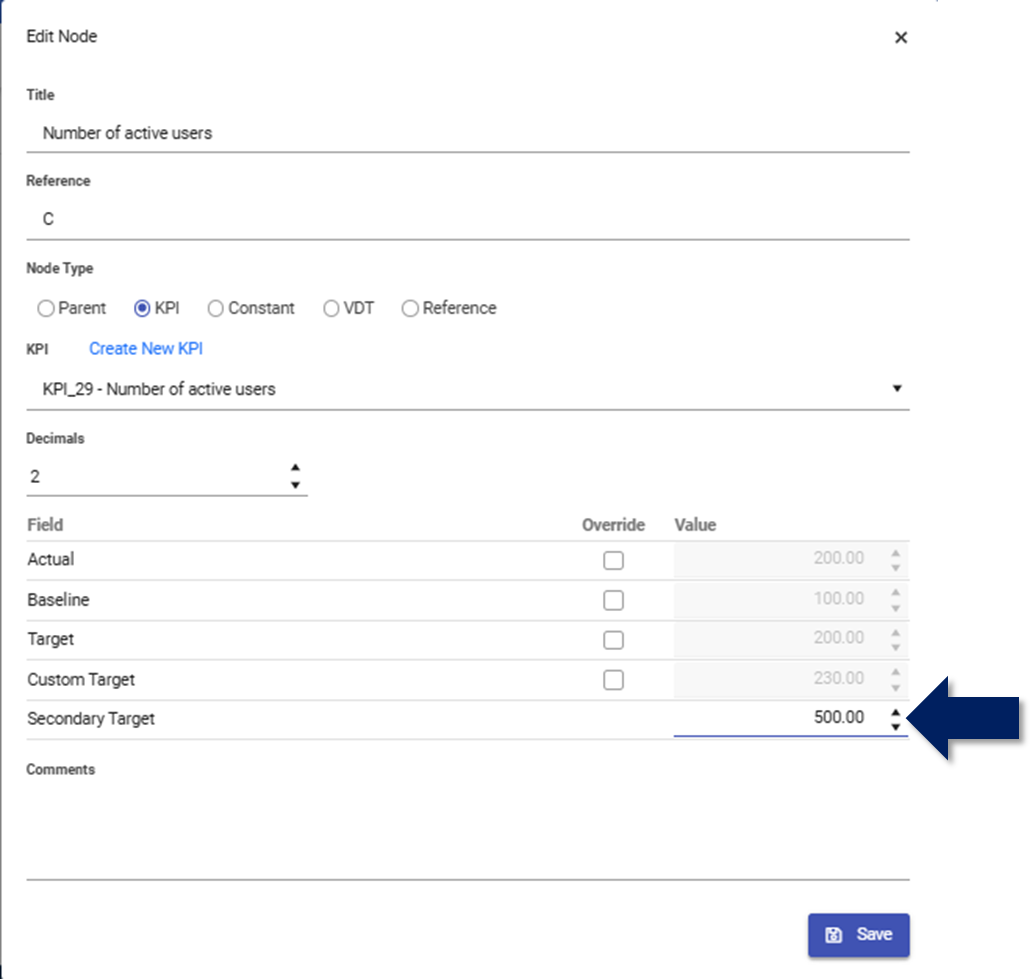The height and width of the screenshot is (979, 1032).
Task: Increase the Decimals value
Action: (x=296, y=467)
